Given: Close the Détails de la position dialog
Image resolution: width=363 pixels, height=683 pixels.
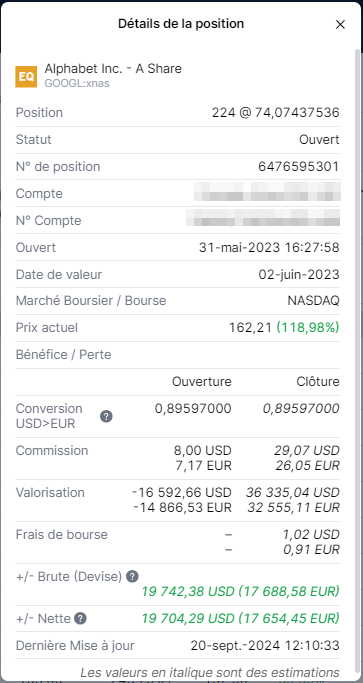Looking at the screenshot, I should pos(340,24).
